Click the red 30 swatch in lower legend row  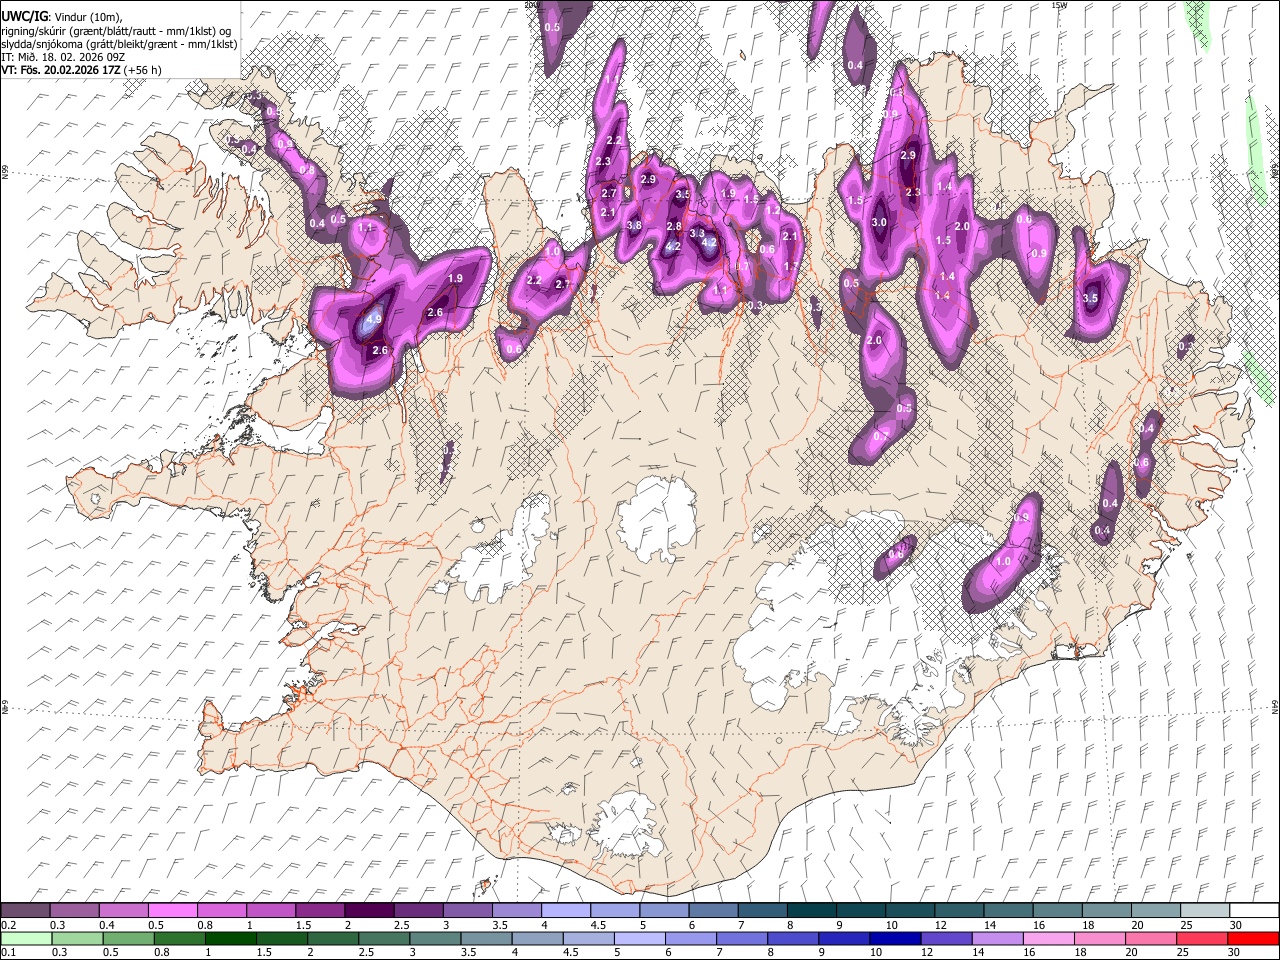click(x=1253, y=938)
